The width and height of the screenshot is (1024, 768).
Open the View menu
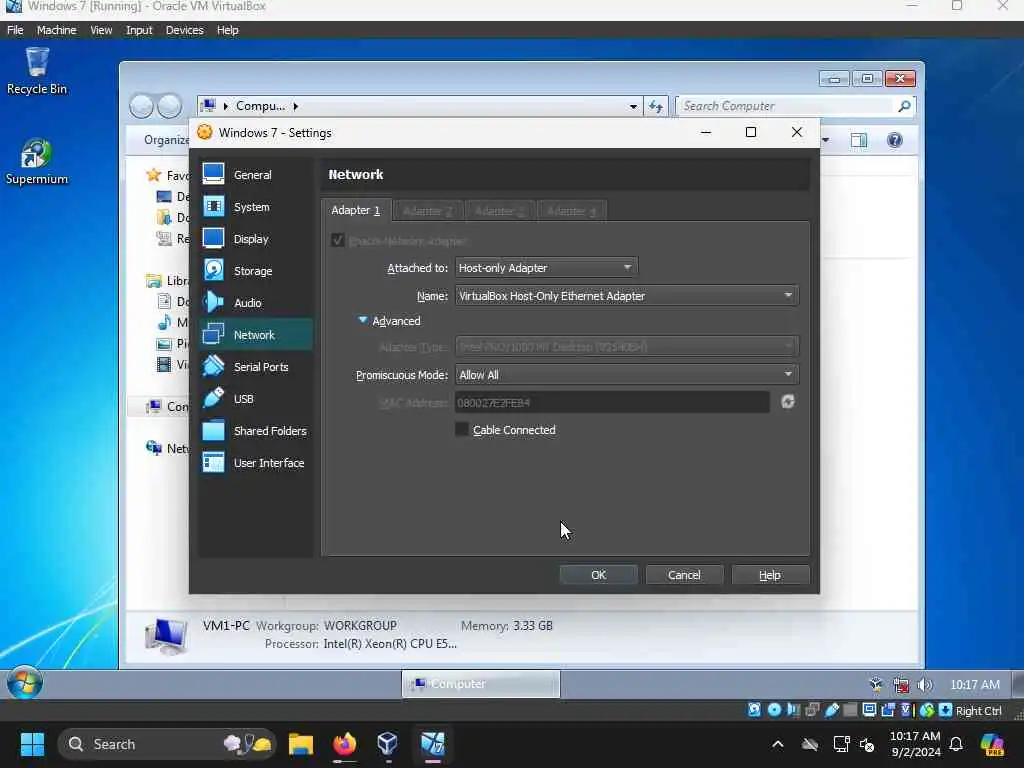pyautogui.click(x=101, y=30)
